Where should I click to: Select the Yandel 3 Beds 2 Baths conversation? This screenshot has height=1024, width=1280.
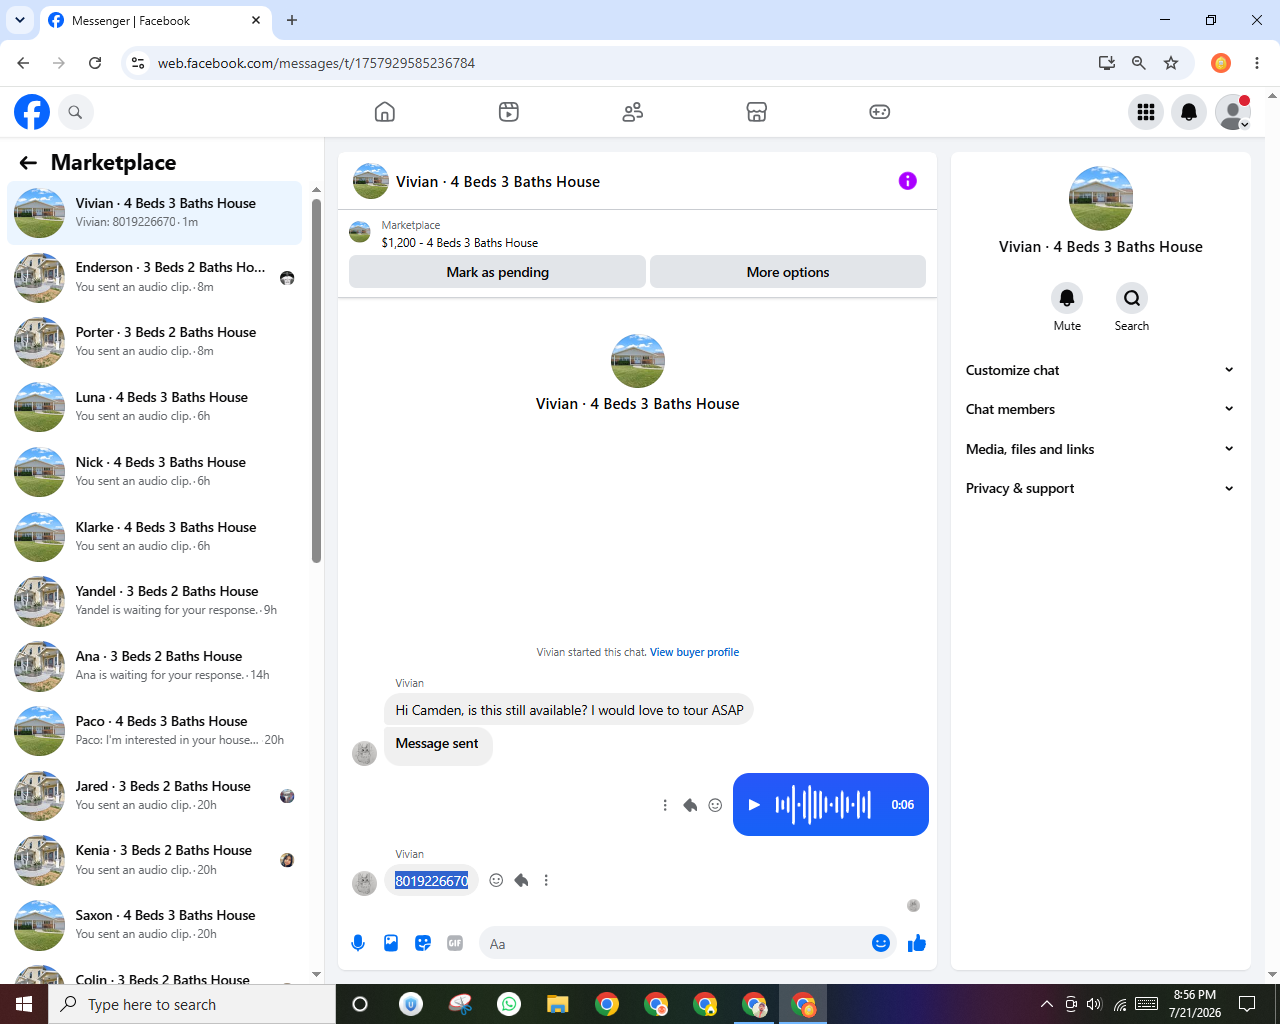154,601
